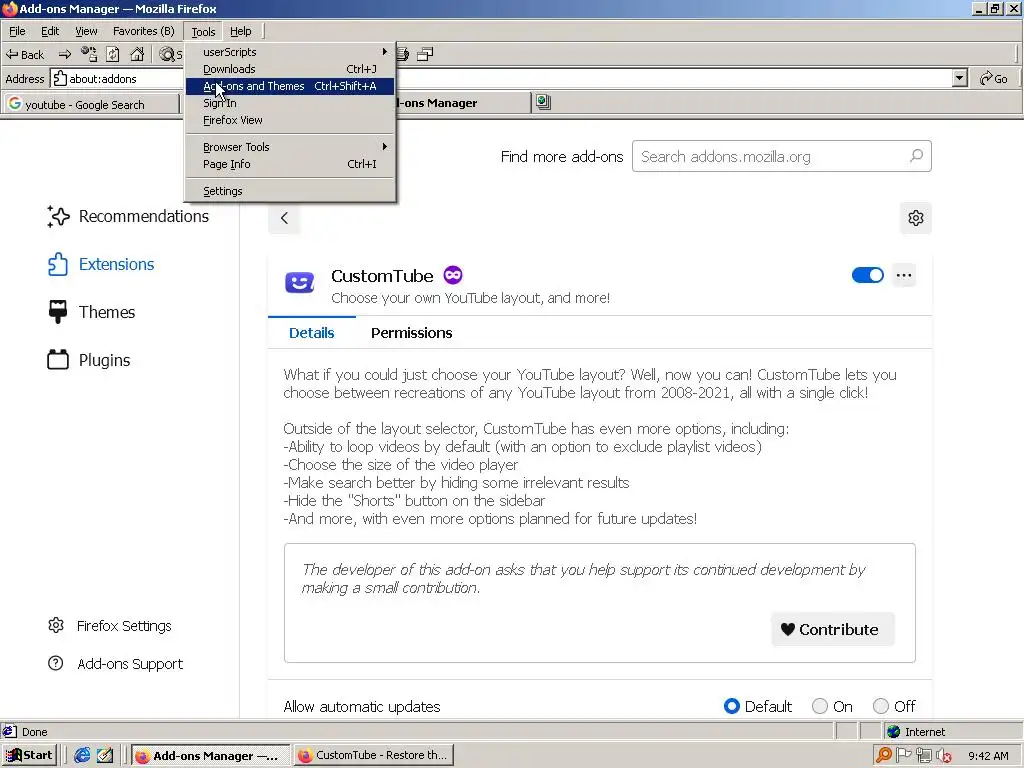The width and height of the screenshot is (1024, 768).
Task: Open the three-dot more options for CustomTube
Action: (x=904, y=275)
